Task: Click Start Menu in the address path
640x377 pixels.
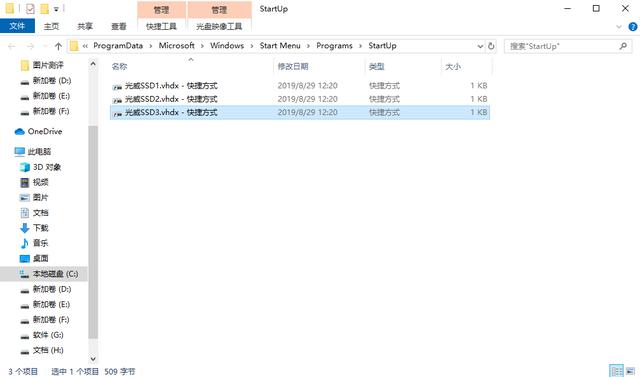Action: (280, 46)
